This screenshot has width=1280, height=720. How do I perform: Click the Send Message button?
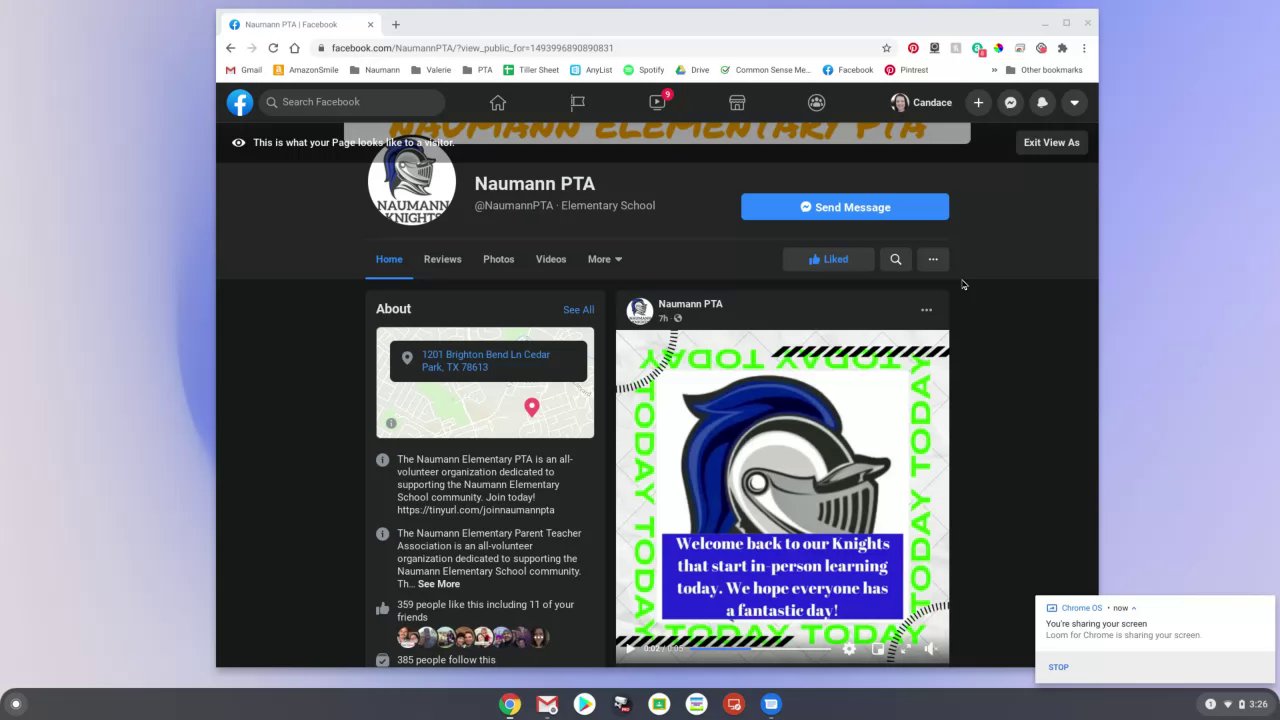click(x=845, y=207)
